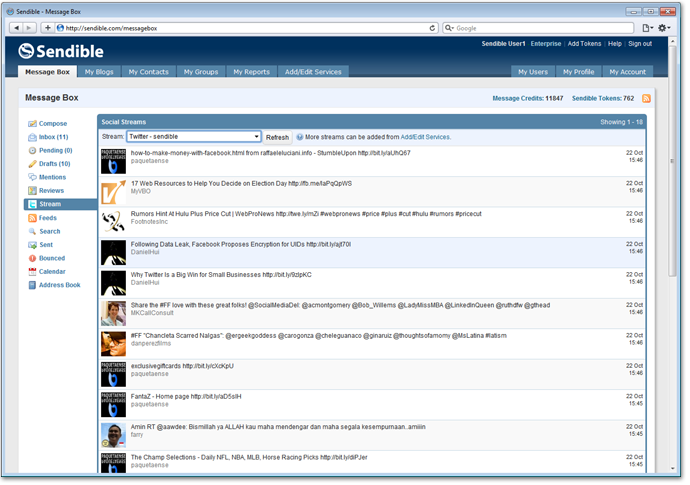Screen dimensions: 690x485
Task: Open the Pending (0) link
Action: [x=55, y=151]
